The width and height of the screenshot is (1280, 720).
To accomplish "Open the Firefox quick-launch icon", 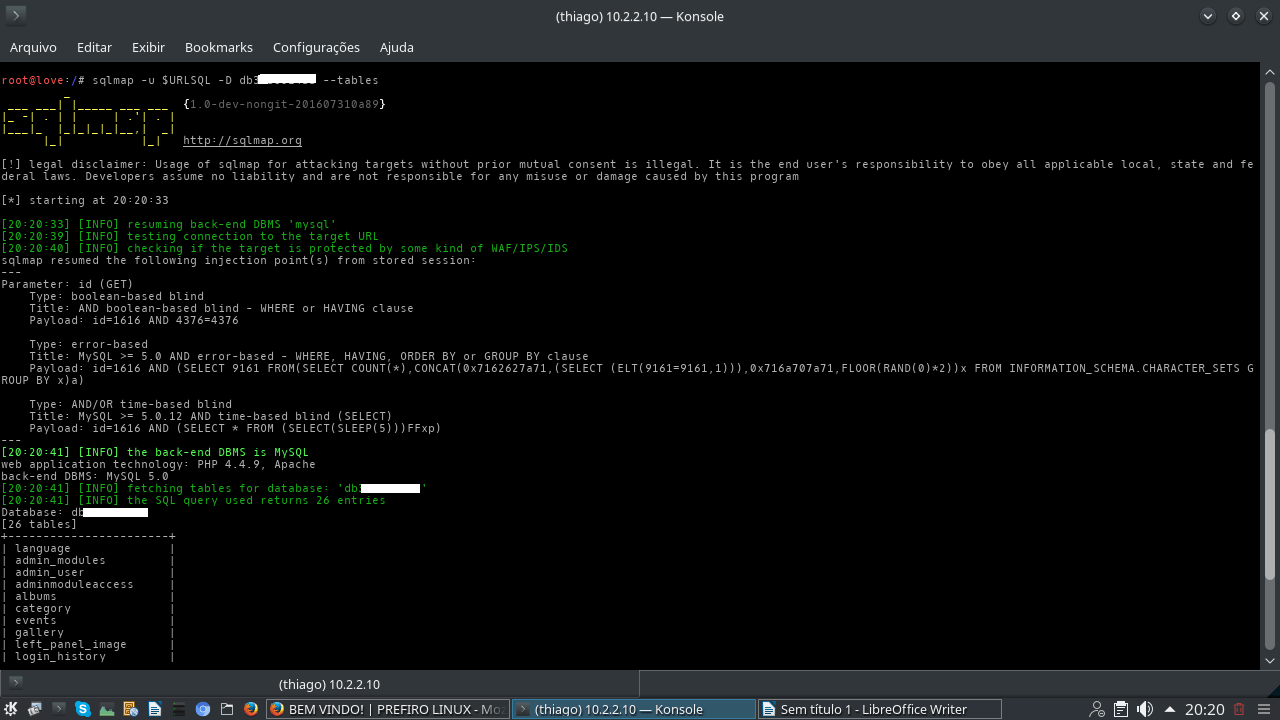I will pos(251,709).
